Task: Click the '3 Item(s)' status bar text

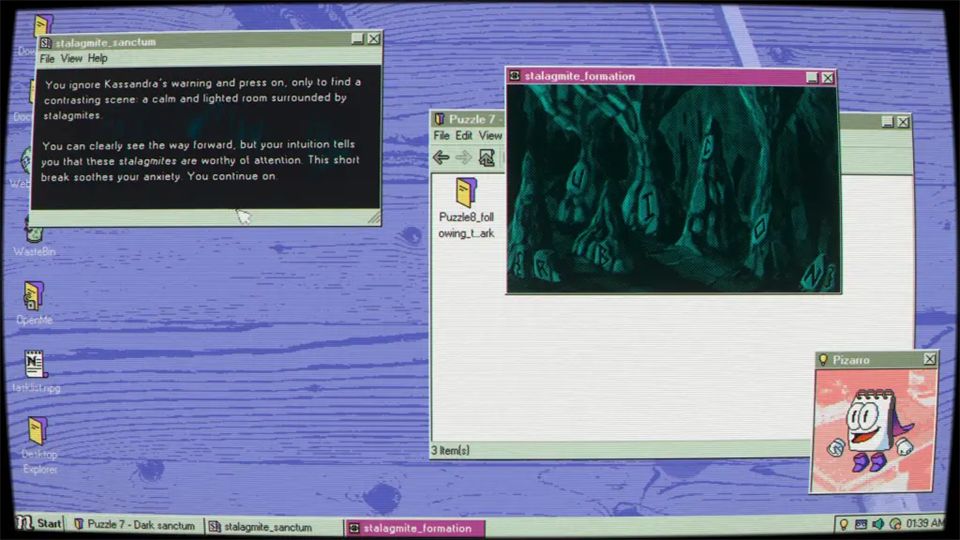Action: pyautogui.click(x=450, y=451)
